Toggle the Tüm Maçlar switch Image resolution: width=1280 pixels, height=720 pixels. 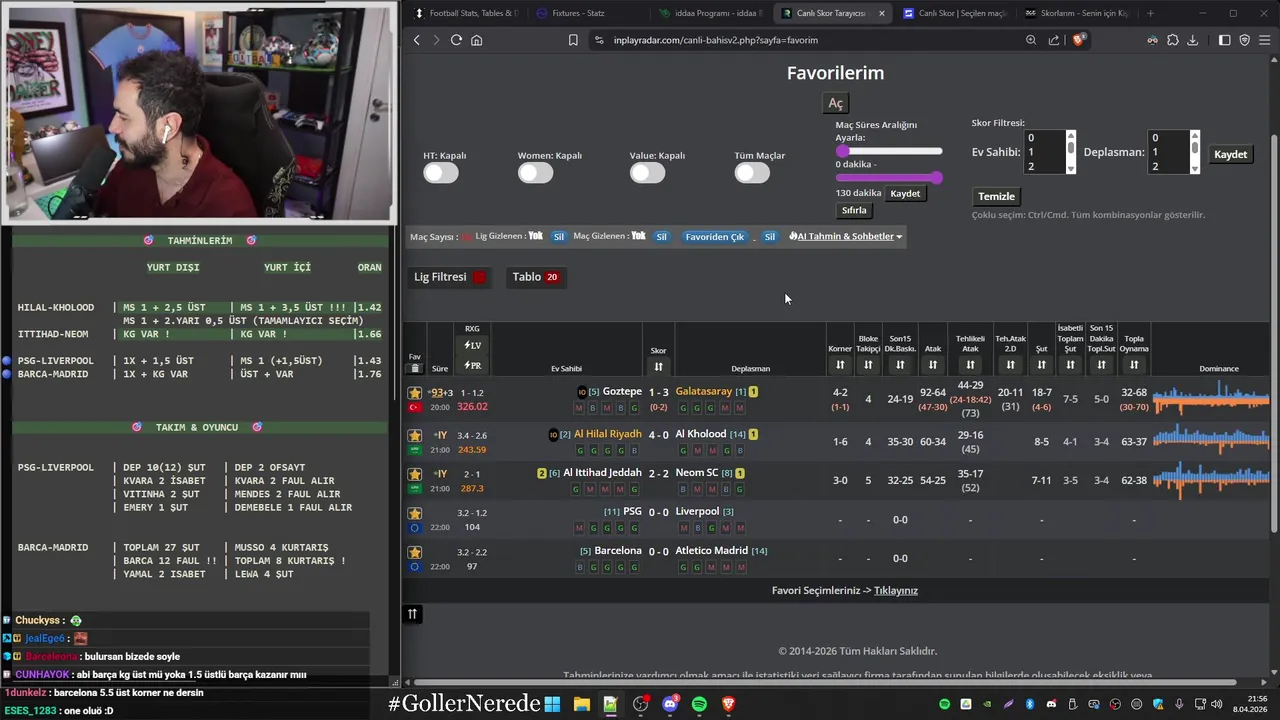pos(752,173)
